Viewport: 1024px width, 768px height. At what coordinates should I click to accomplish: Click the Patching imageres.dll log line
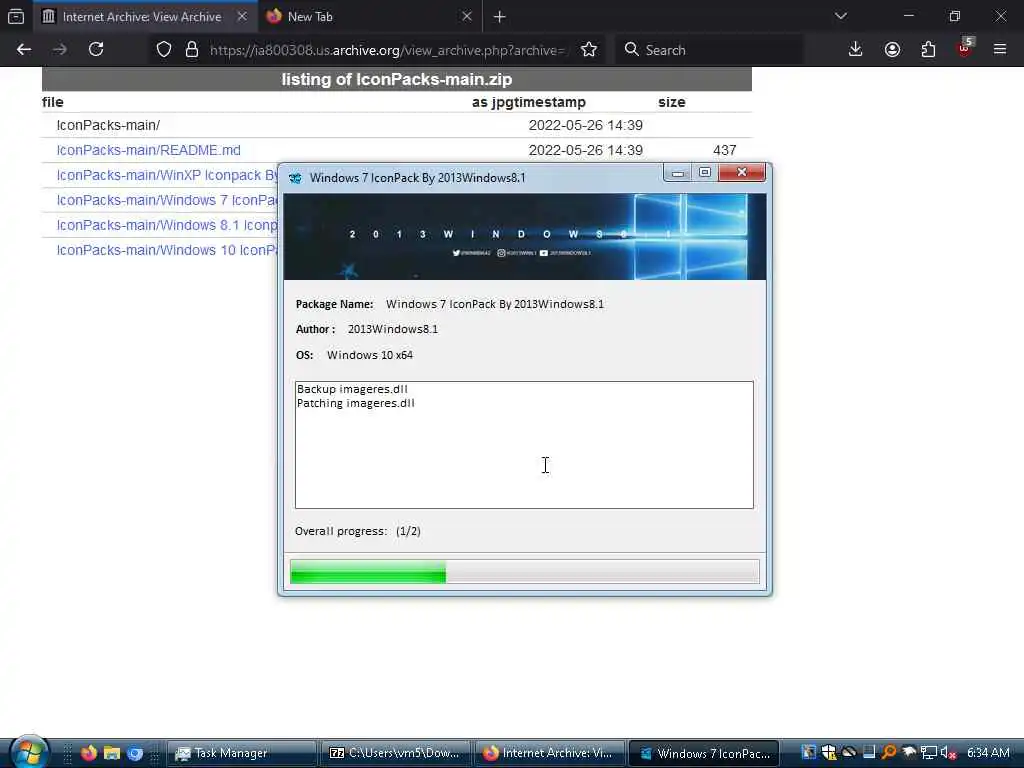[355, 404]
